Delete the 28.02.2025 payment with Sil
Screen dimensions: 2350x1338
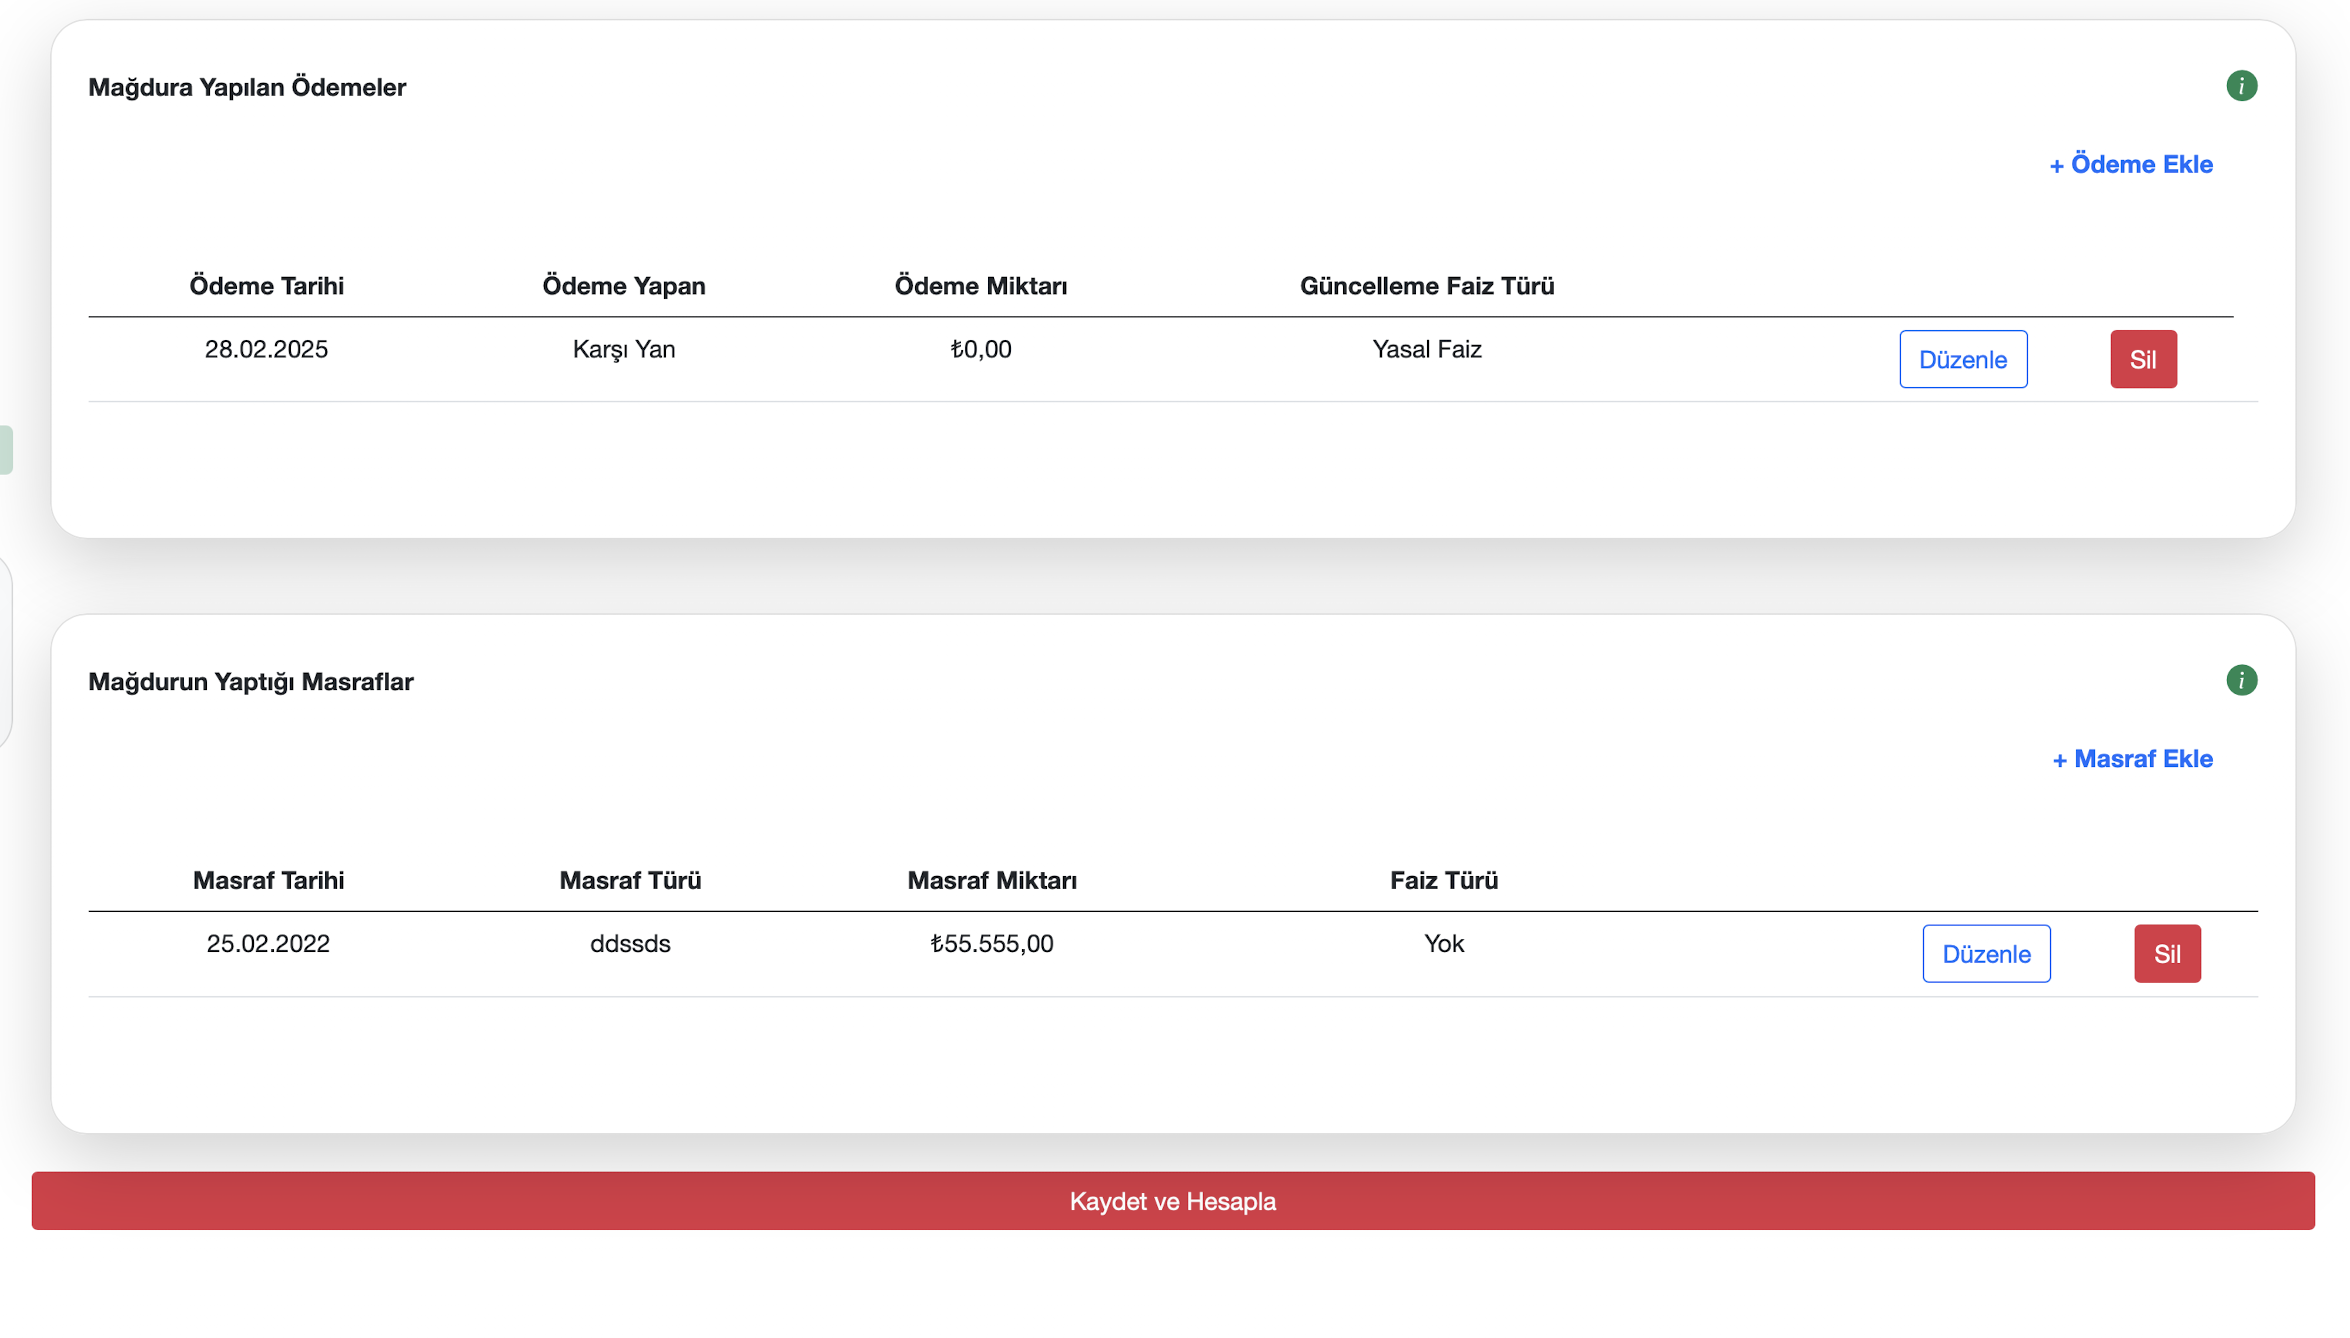[x=2142, y=359]
